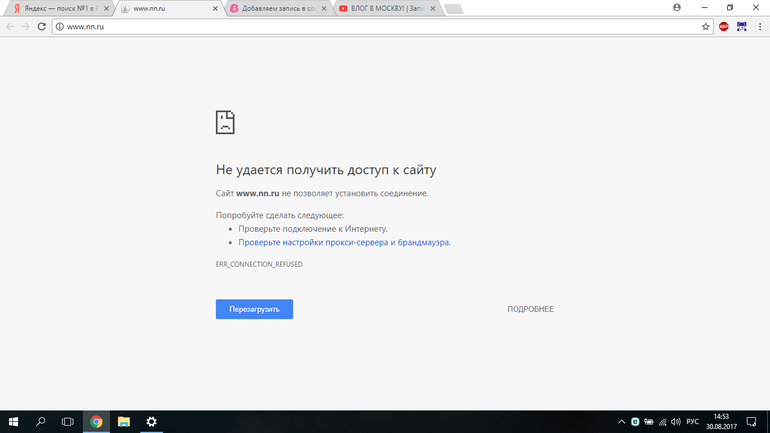Click the Windows search magnifier icon
Viewport: 770px width, 433px height.
41,421
